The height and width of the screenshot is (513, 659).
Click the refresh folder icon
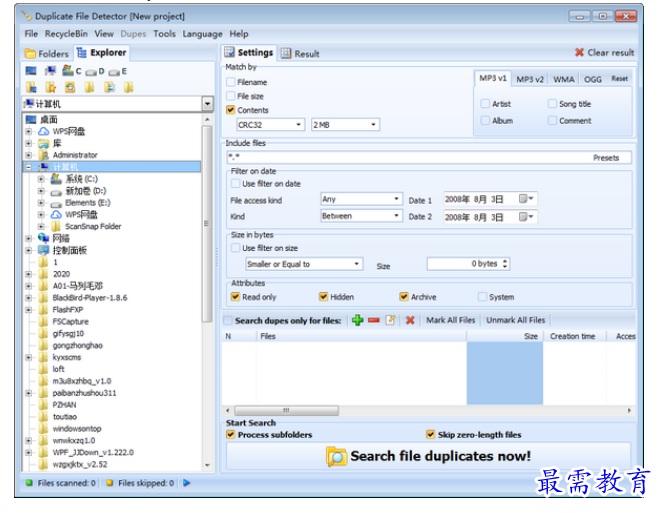point(70,87)
